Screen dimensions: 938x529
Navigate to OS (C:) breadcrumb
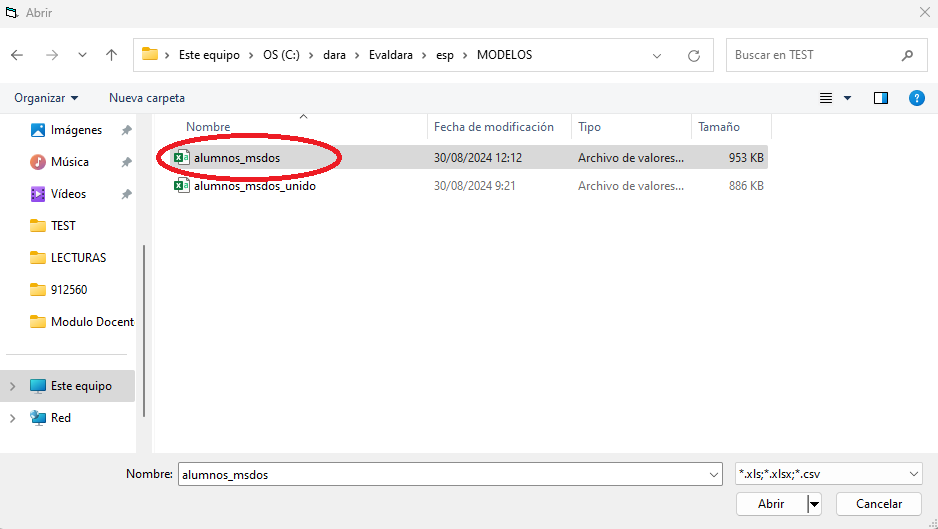[281, 55]
